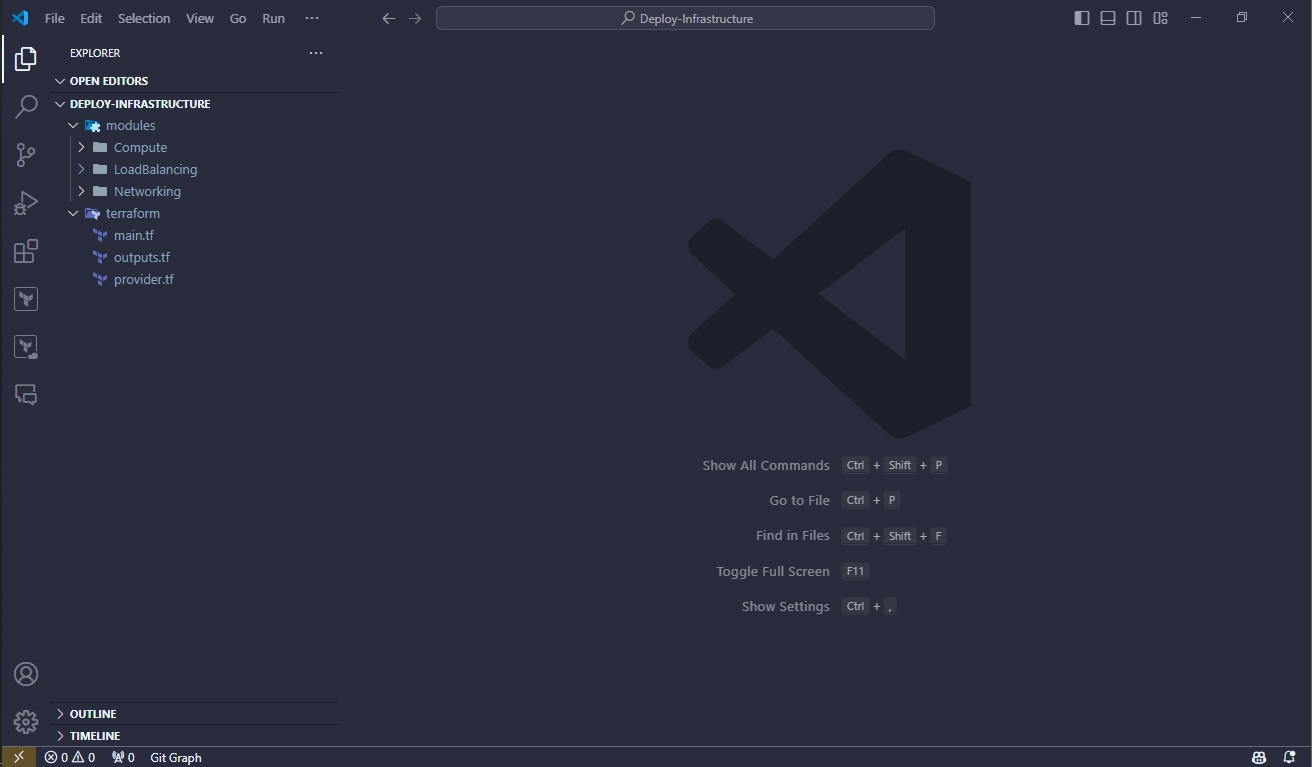Select the Networking folder name

coord(147,191)
